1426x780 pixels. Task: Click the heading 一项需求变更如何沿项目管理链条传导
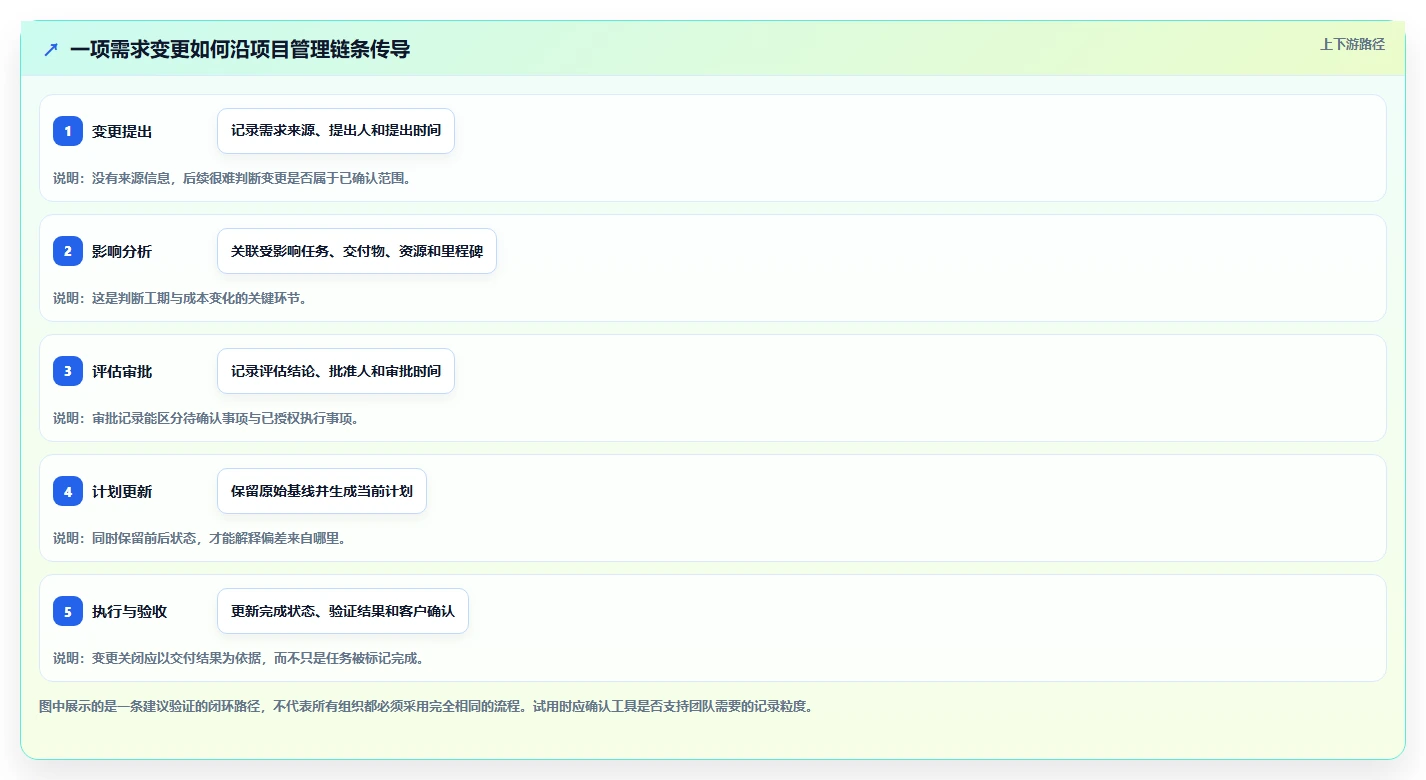[x=240, y=49]
